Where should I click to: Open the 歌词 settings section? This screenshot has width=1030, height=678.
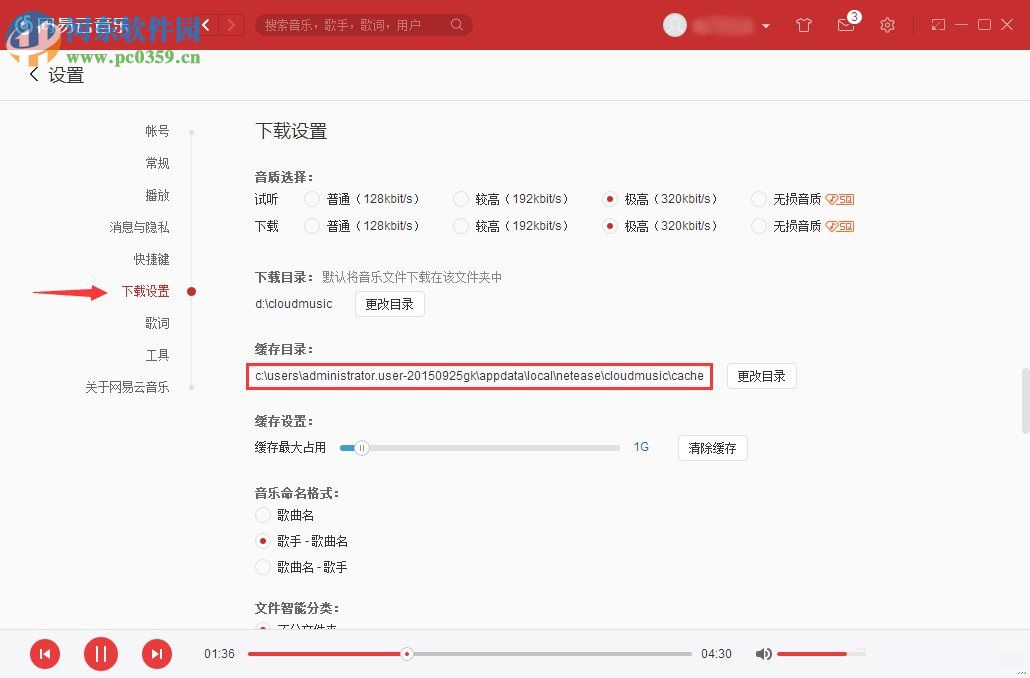coord(157,323)
